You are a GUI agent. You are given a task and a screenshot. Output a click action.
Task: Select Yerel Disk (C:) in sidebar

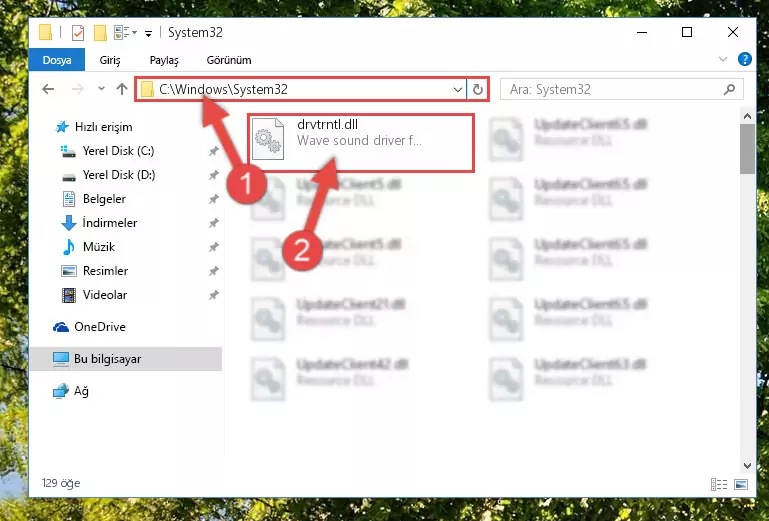tap(118, 151)
